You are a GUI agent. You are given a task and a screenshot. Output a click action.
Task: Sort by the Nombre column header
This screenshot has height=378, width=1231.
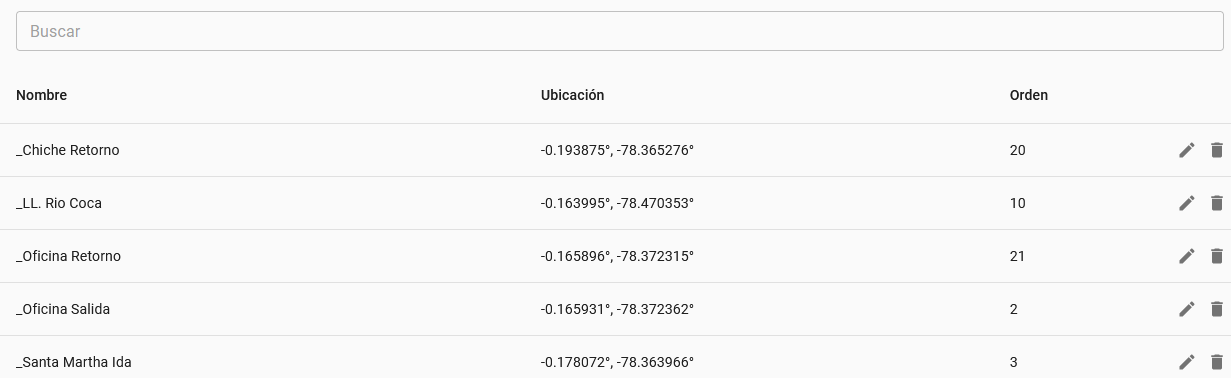42,95
